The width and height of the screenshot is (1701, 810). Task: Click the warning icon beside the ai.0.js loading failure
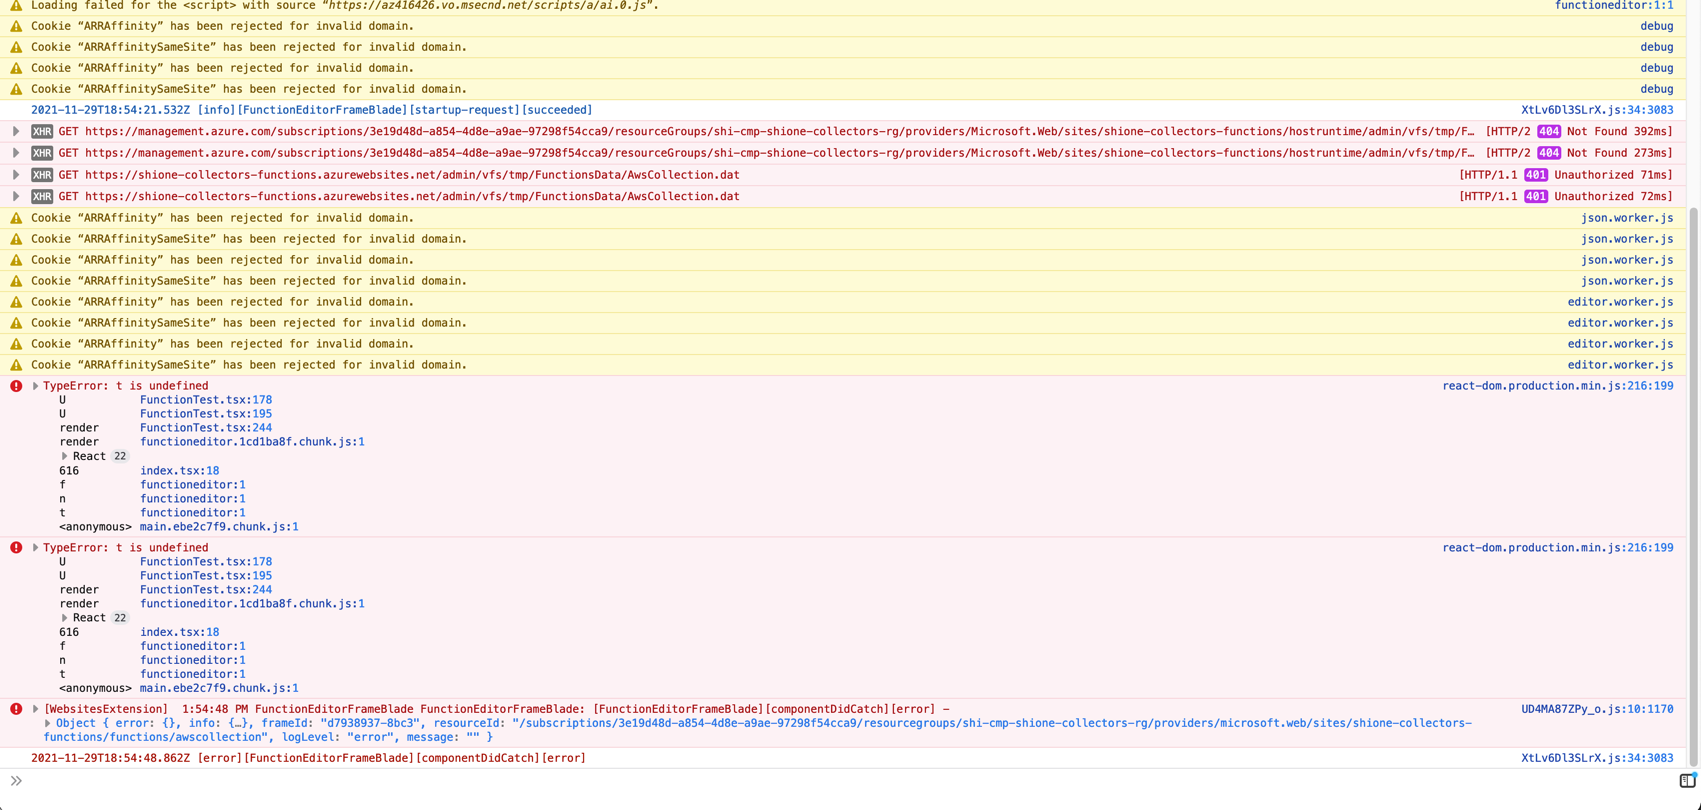click(16, 5)
